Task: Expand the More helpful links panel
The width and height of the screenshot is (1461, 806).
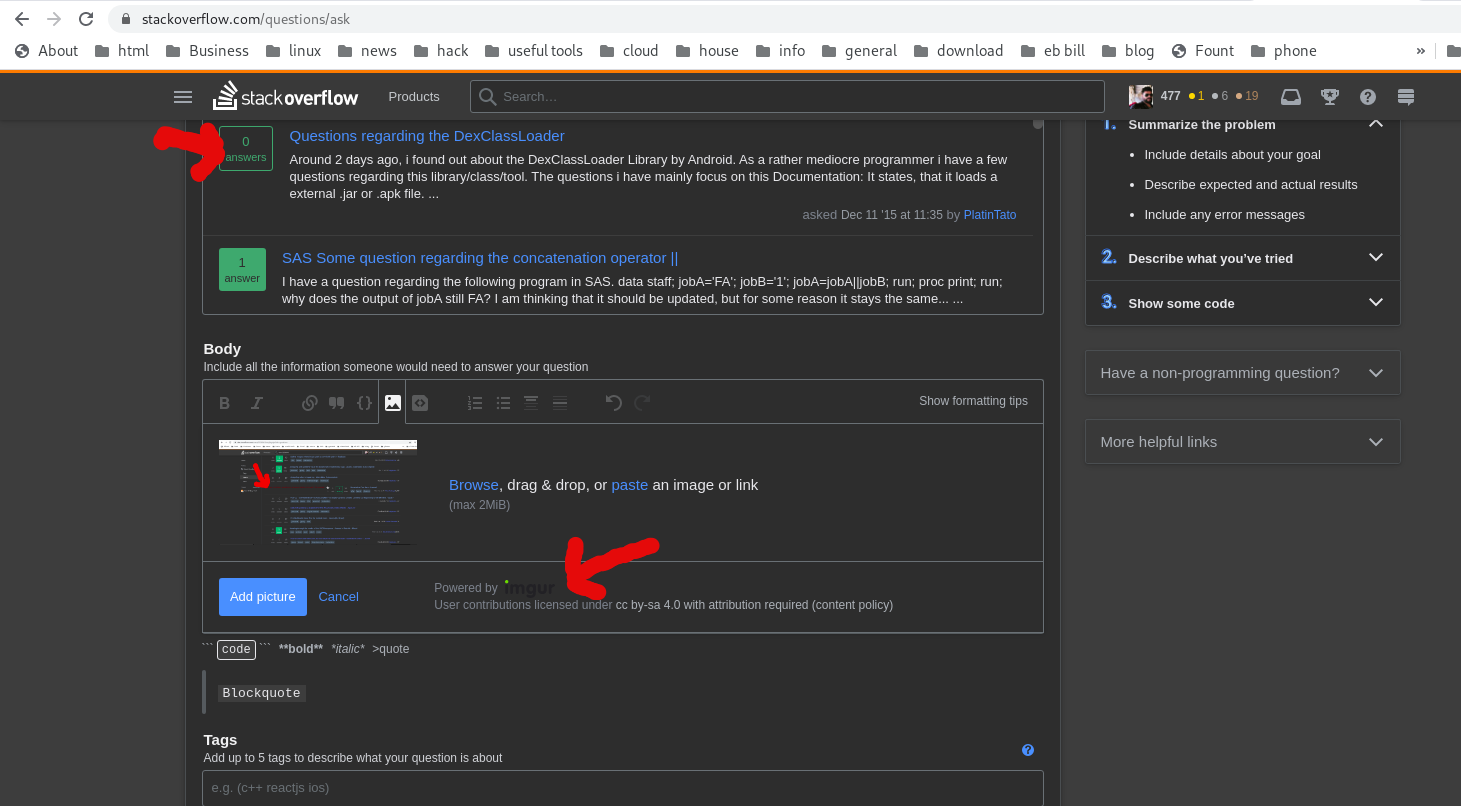Action: (x=1242, y=442)
